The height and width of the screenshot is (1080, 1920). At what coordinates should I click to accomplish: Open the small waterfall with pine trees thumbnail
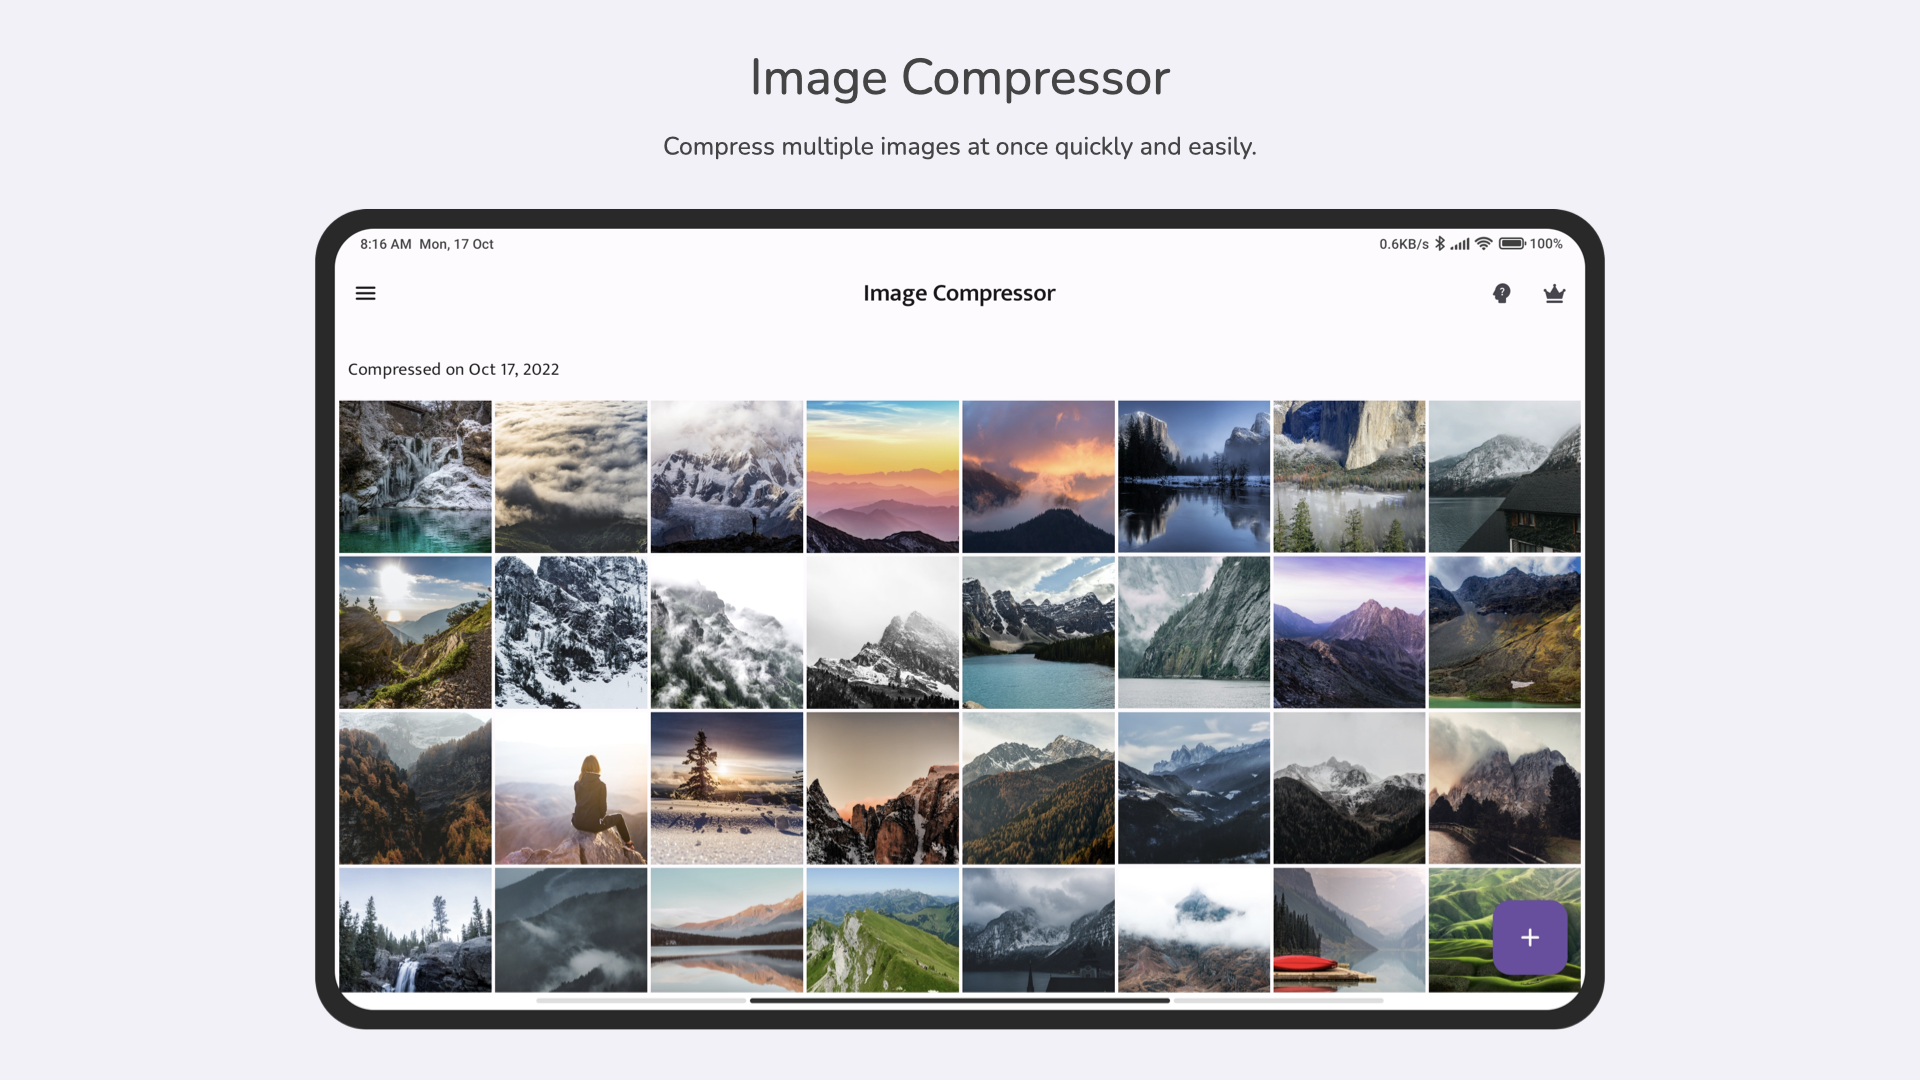click(415, 930)
